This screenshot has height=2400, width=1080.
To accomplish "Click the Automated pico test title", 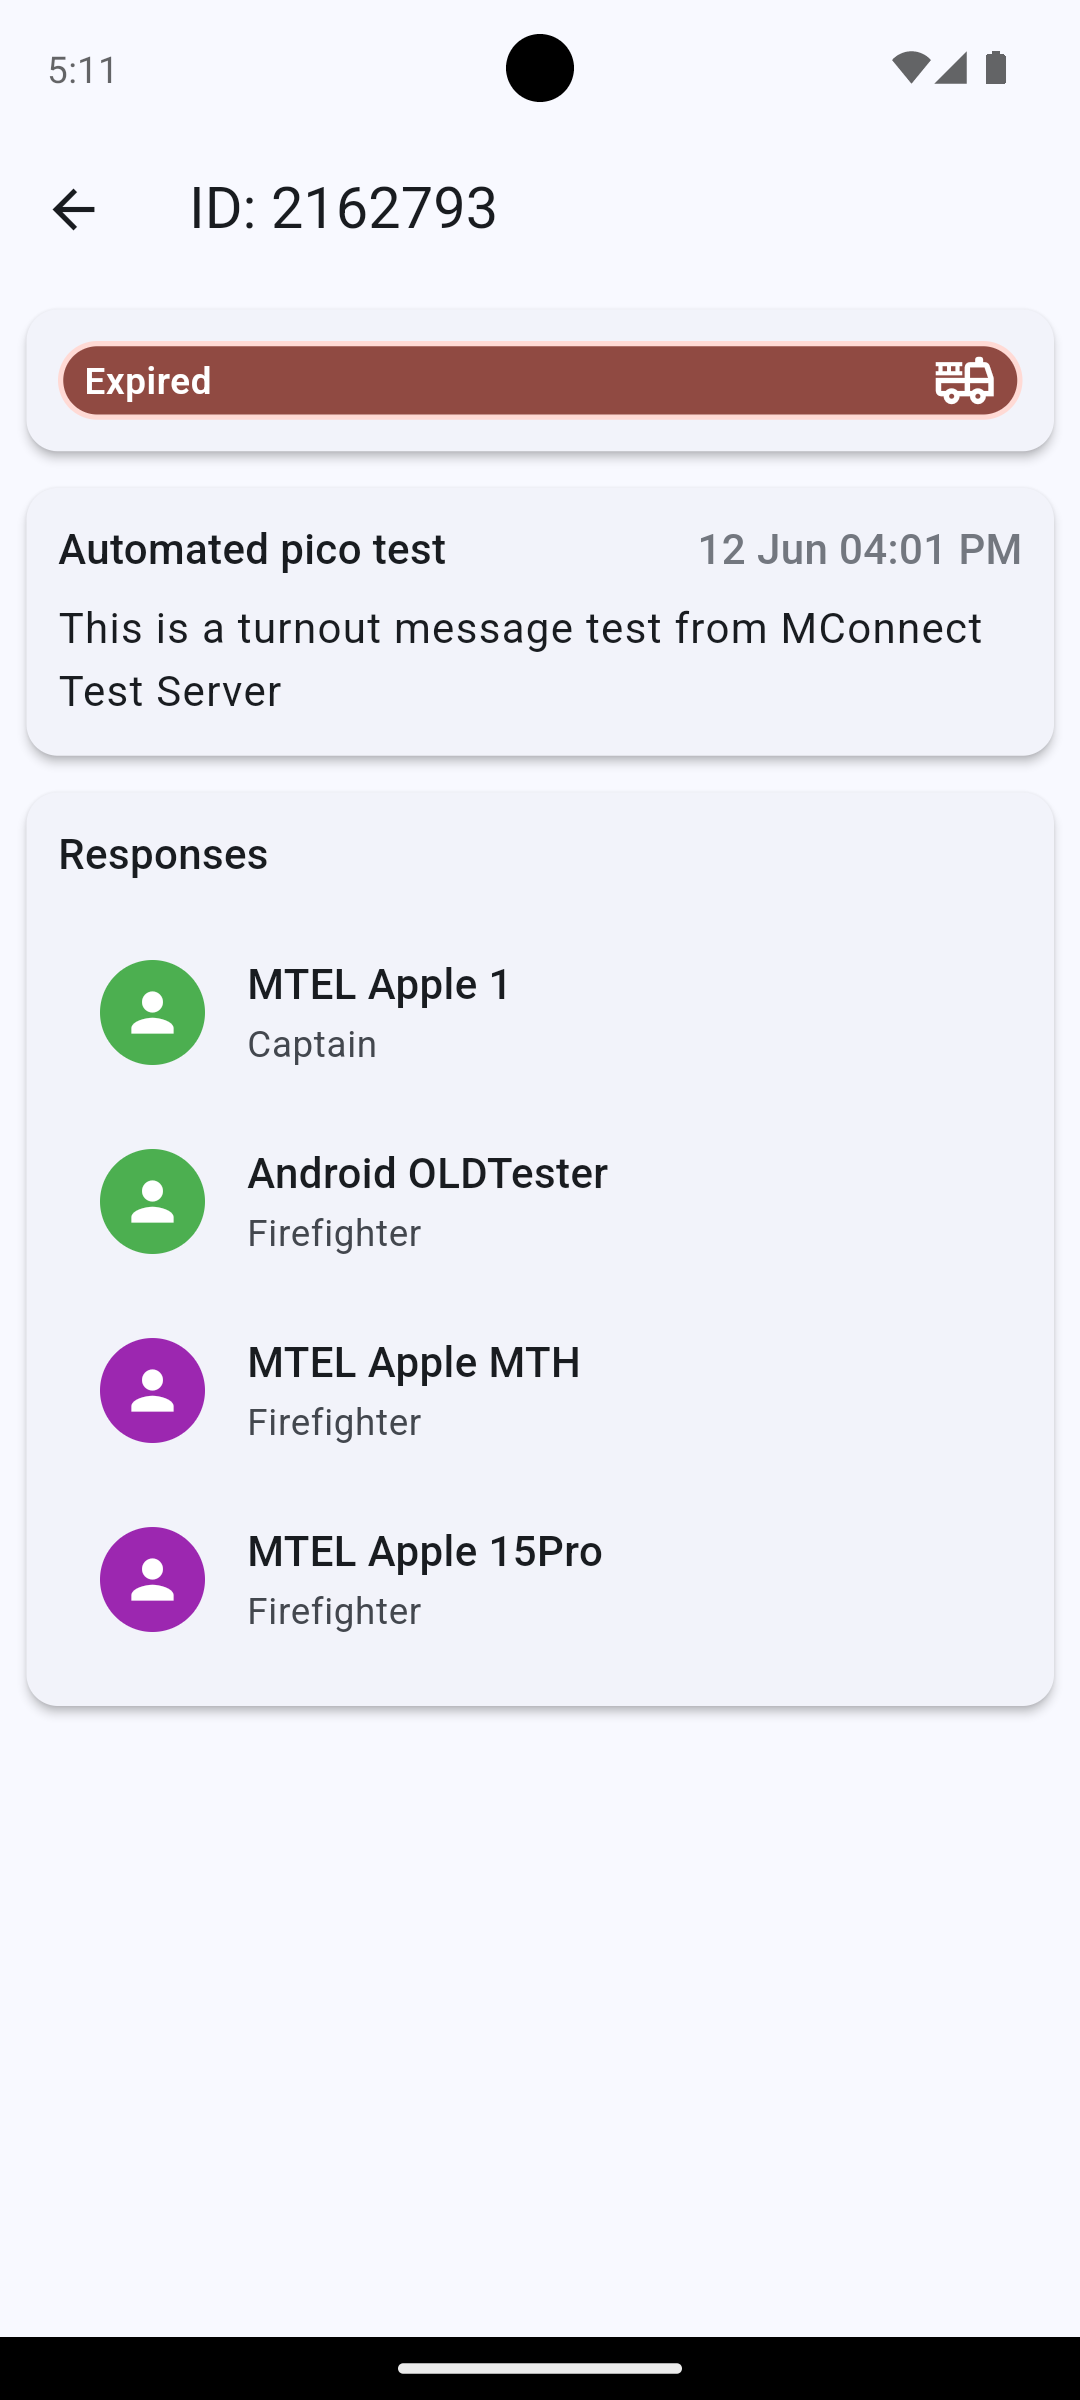I will point(252,549).
